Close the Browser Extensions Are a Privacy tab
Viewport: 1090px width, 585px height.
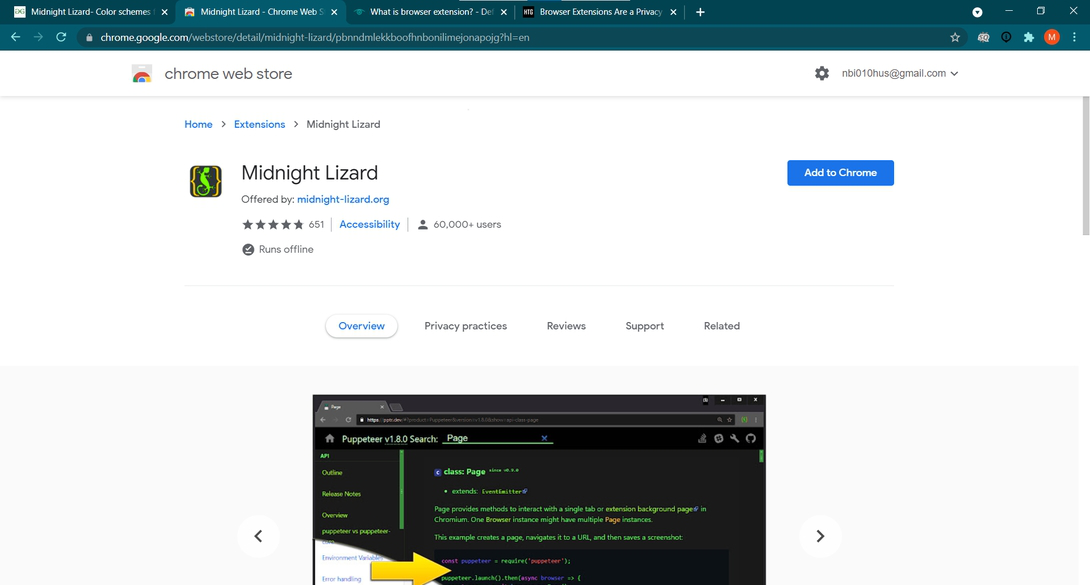673,12
